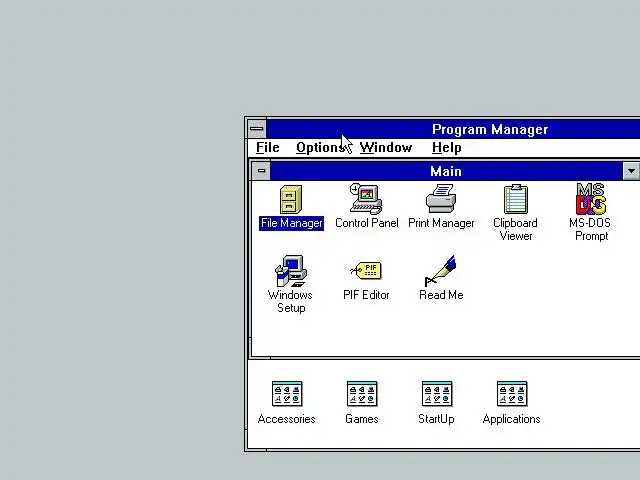Select the Windows Setup icon

(x=291, y=271)
